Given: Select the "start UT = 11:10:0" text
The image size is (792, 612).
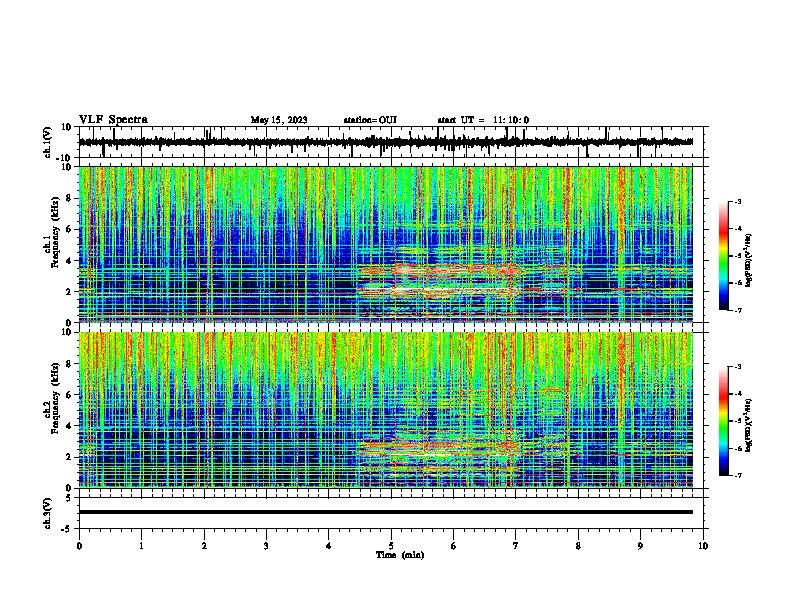Looking at the screenshot, I should (483, 120).
